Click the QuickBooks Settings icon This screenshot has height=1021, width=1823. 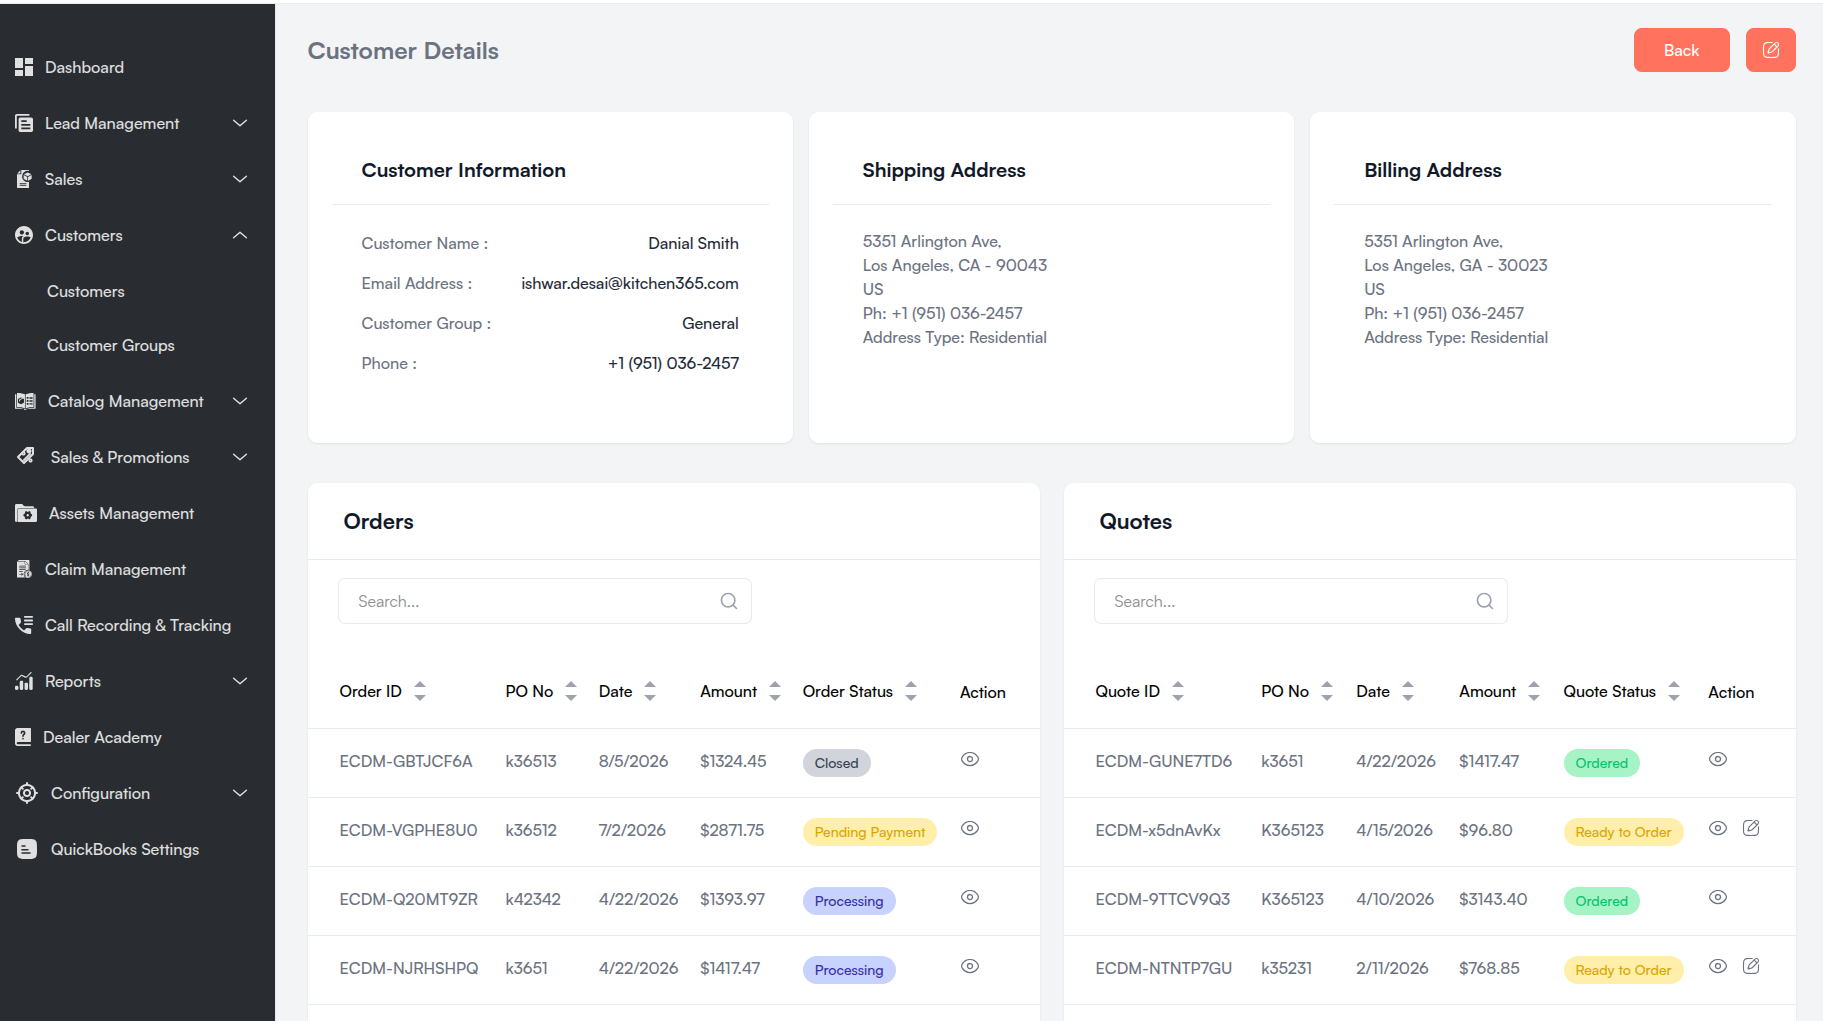(x=27, y=849)
